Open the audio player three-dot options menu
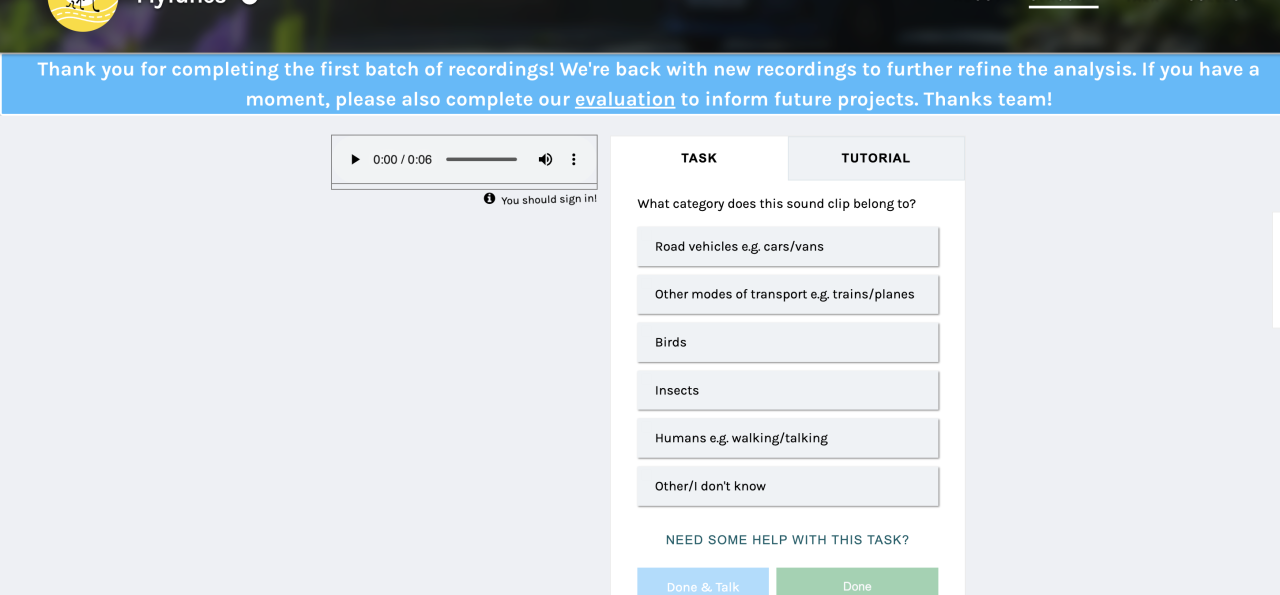The image size is (1280, 595). point(574,159)
